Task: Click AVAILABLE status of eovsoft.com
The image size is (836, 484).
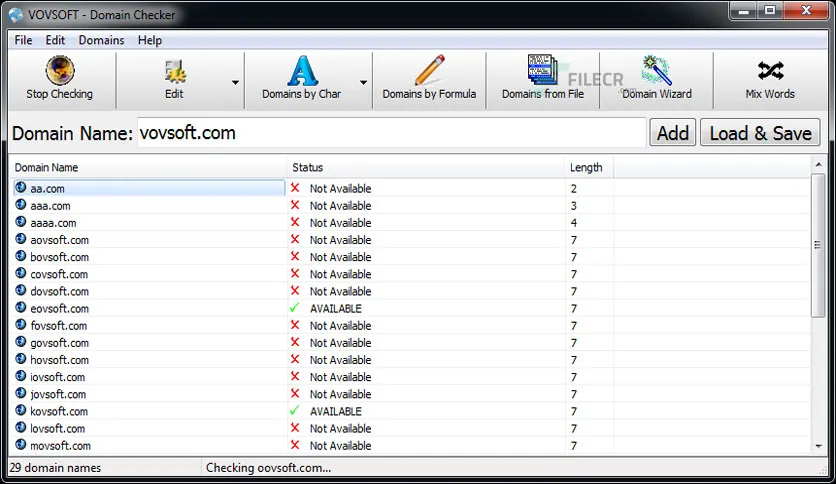Action: click(x=336, y=308)
